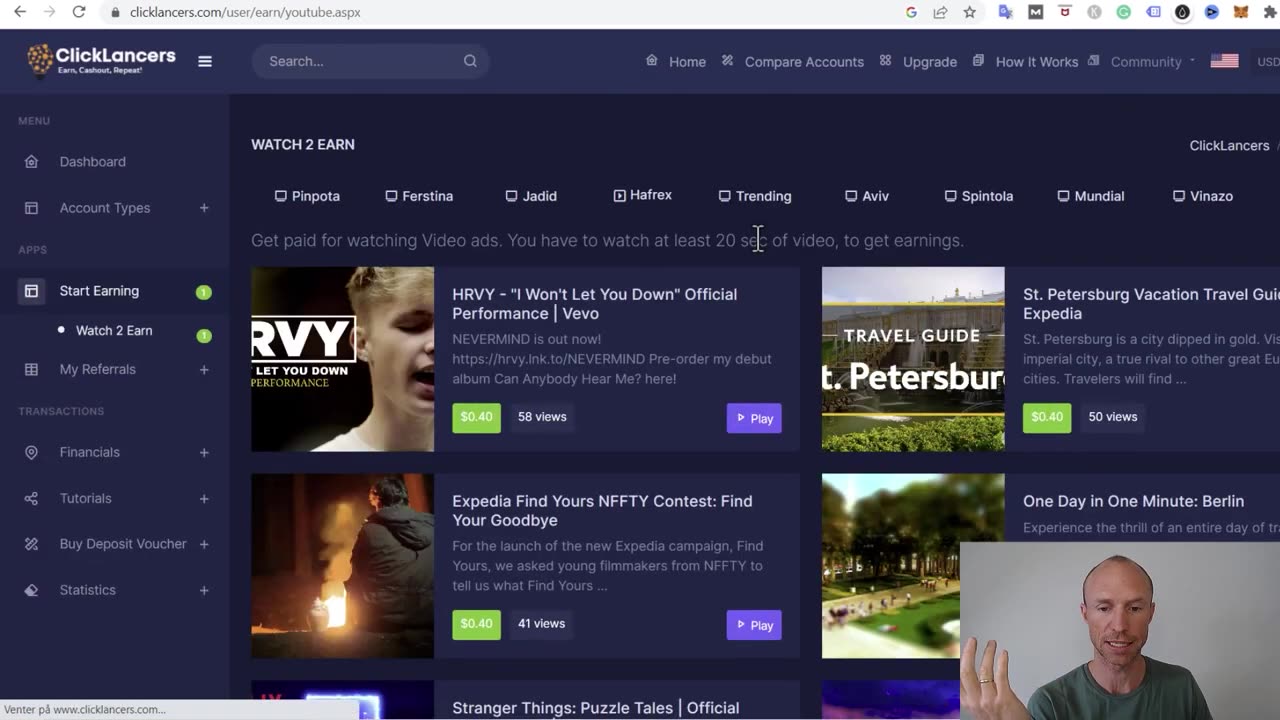Click the '50 views' label
This screenshot has width=1280, height=720.
point(1113,417)
